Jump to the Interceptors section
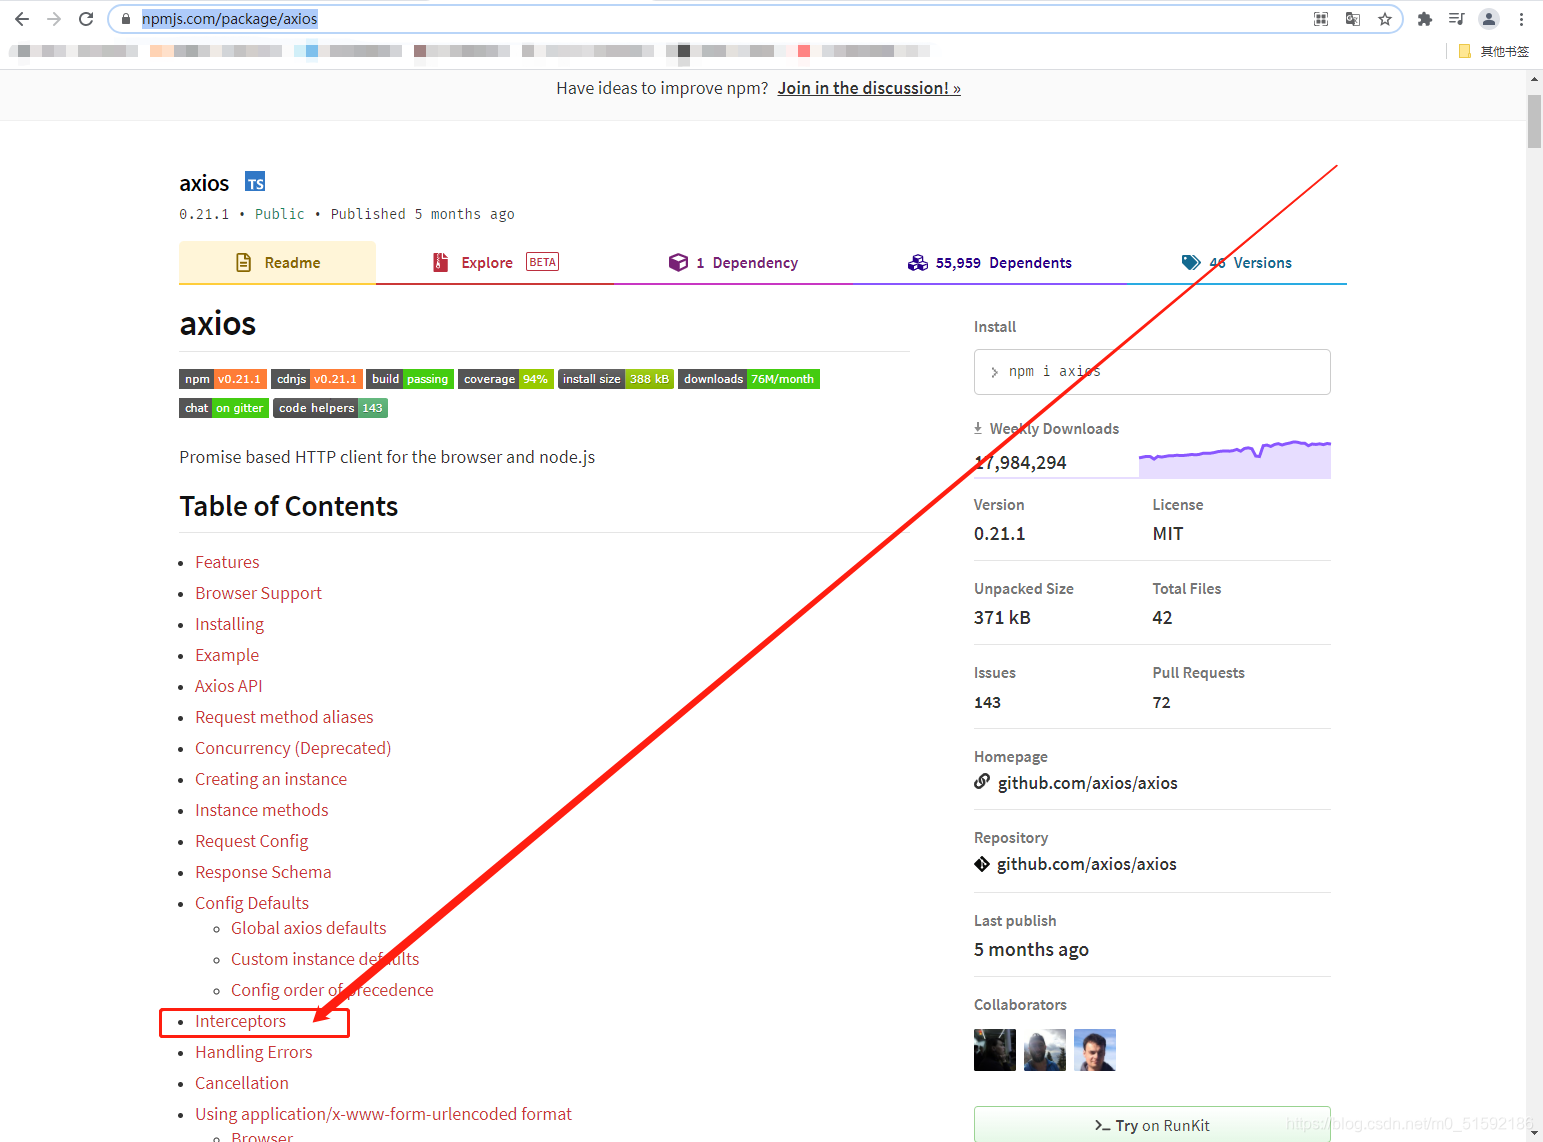The height and width of the screenshot is (1142, 1543). tap(240, 1021)
